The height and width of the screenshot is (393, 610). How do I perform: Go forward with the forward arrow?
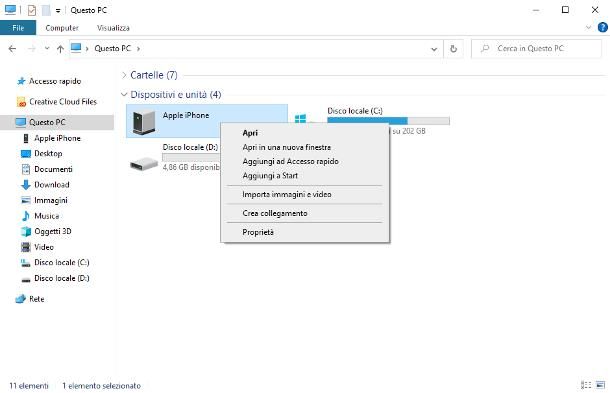coord(32,49)
